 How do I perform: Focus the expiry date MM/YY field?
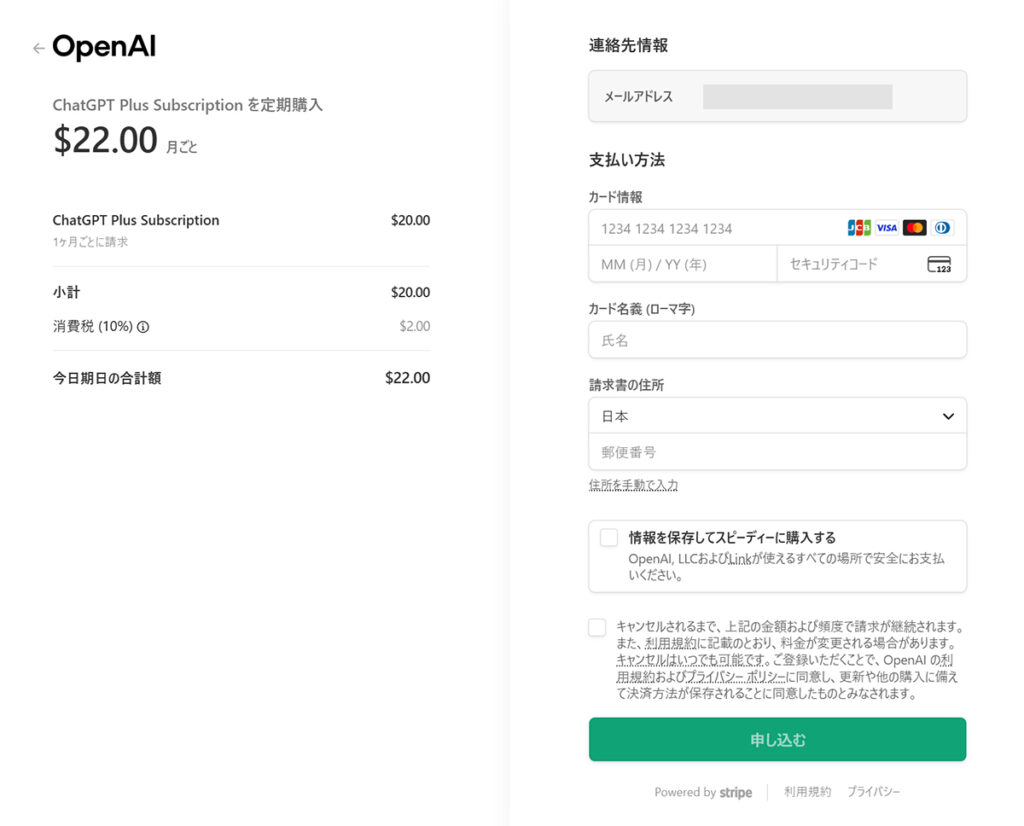point(682,265)
